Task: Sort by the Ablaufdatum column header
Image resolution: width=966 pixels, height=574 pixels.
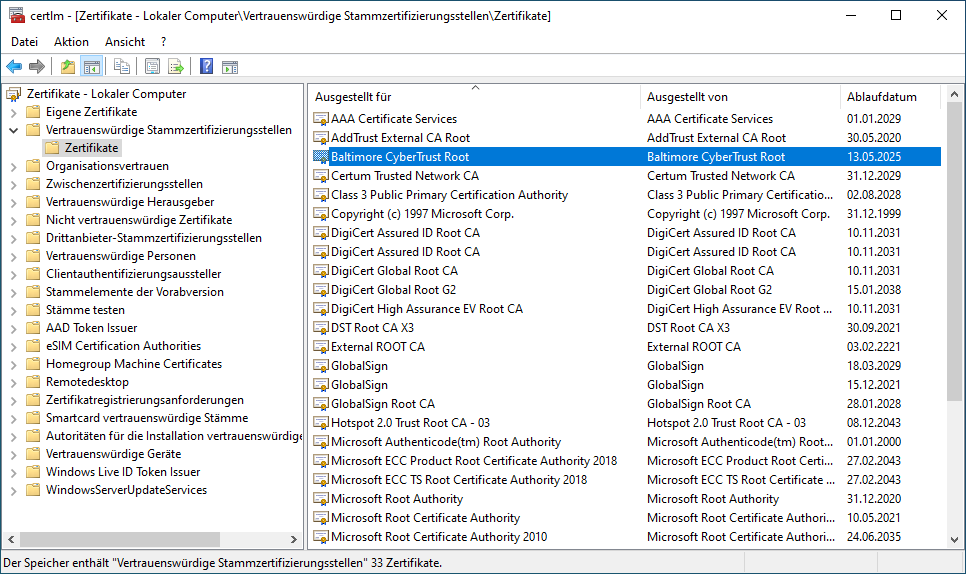Action: (890, 97)
